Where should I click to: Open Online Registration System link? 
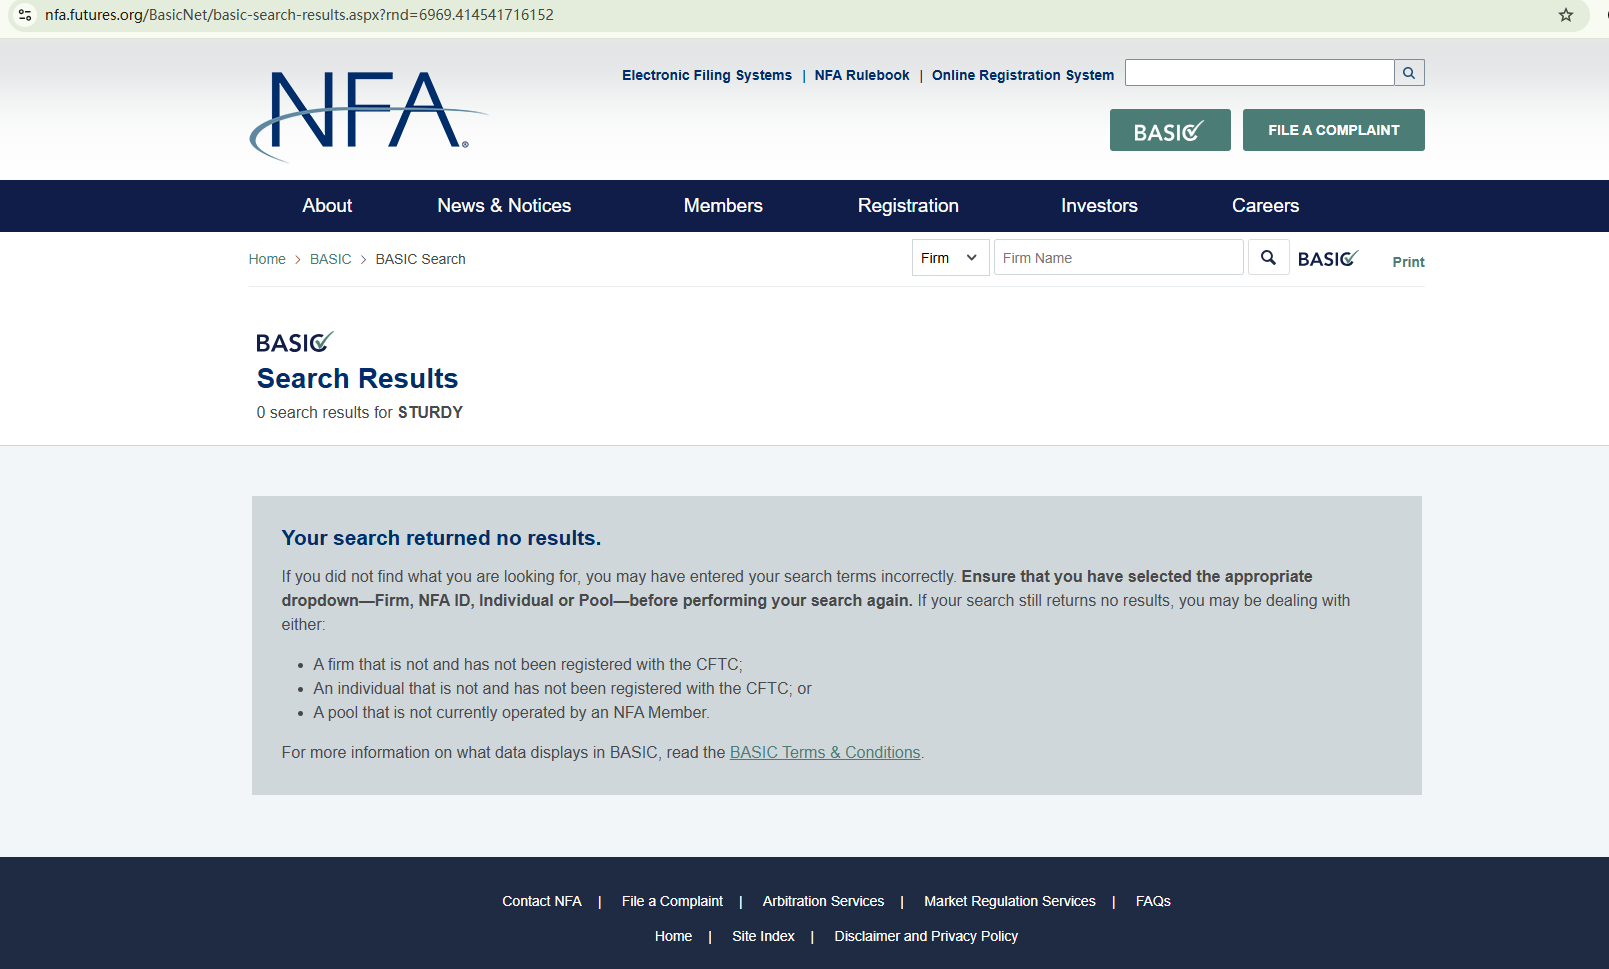[1023, 75]
